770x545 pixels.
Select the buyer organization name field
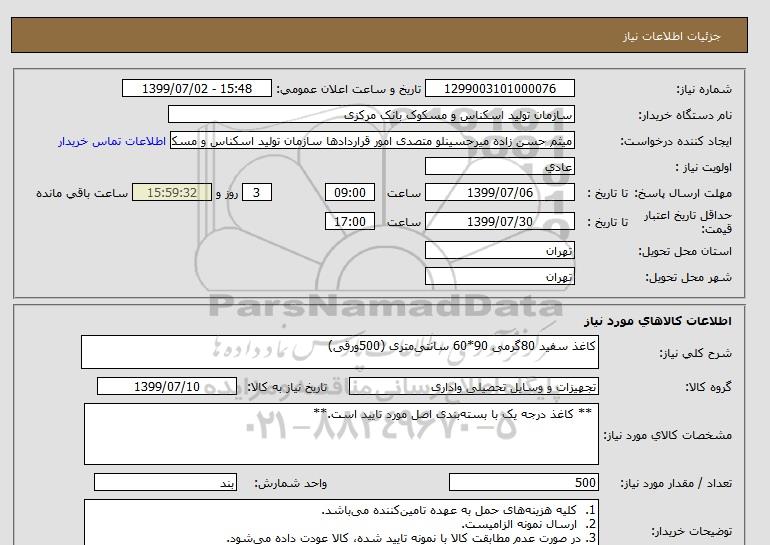pos(371,114)
